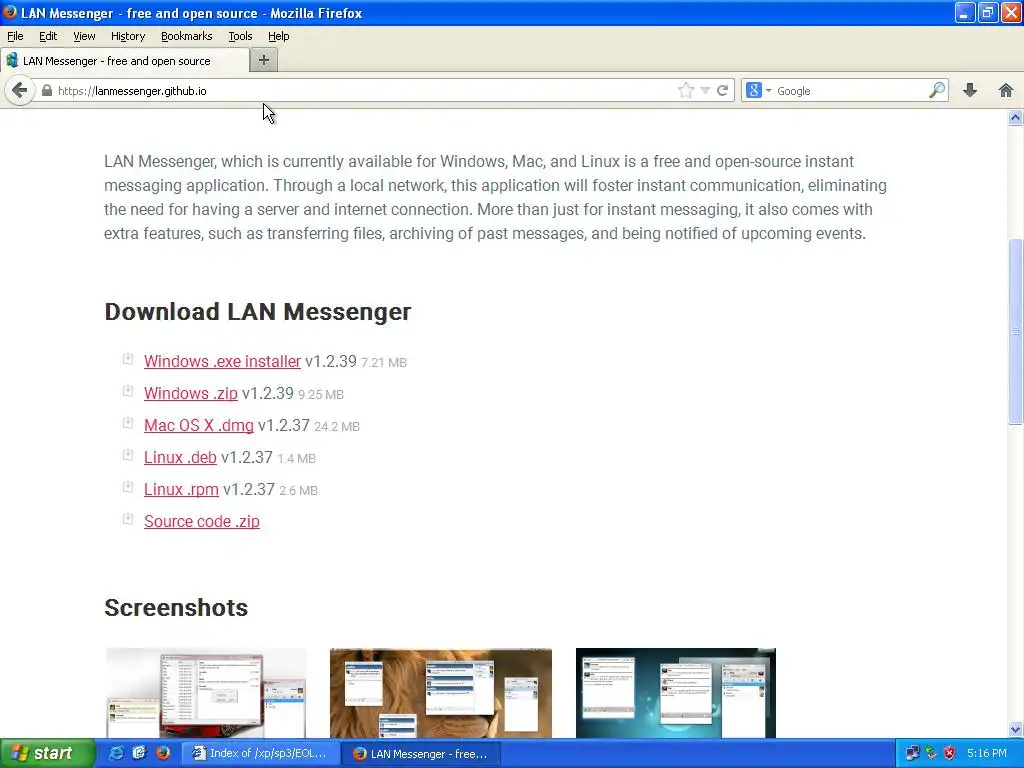Screen dimensions: 1024x768
Task: Switch to LAN Messenger taskbar button
Action: pos(422,754)
